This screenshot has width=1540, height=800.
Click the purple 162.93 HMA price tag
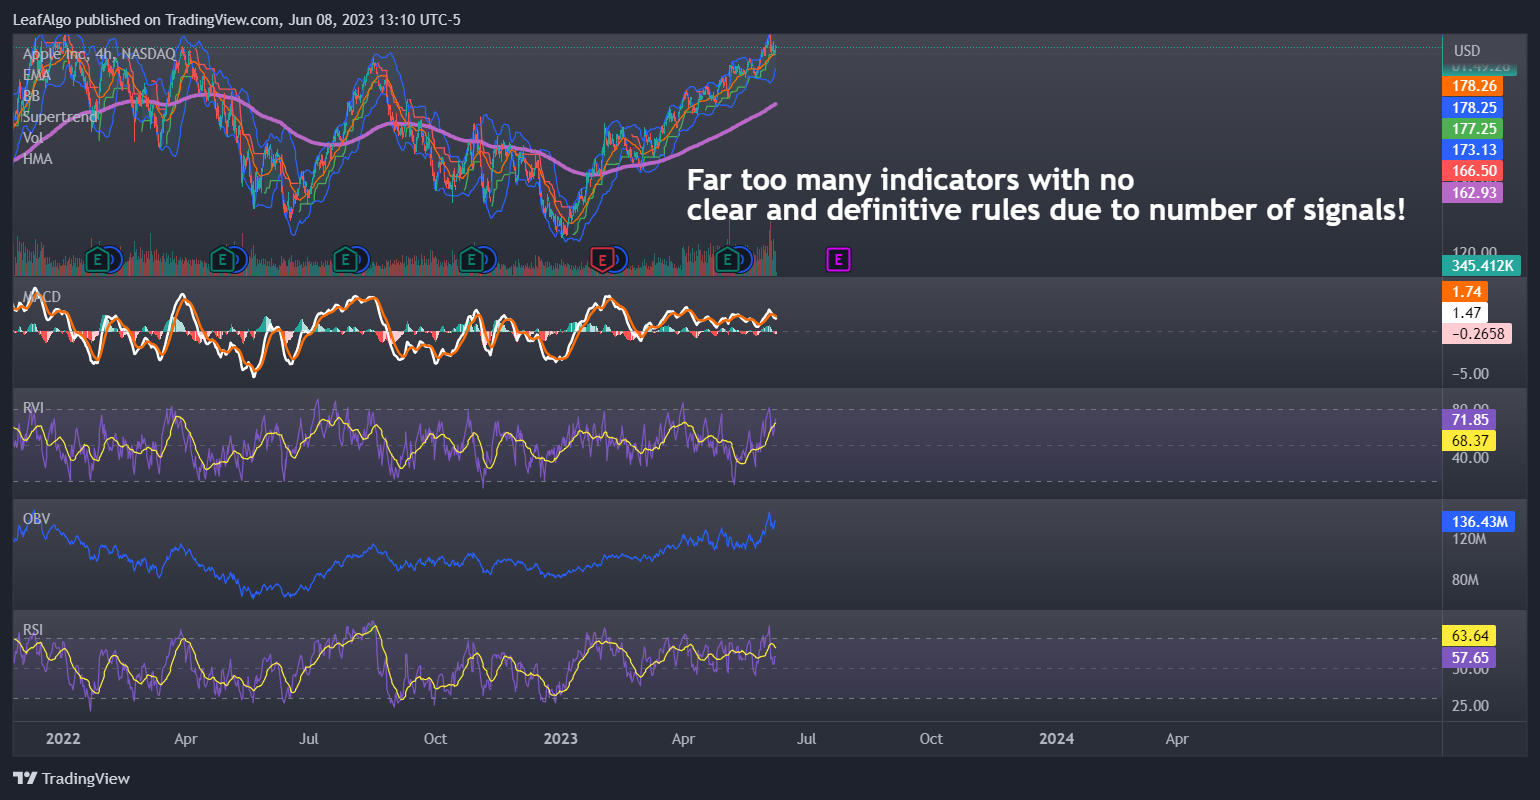[1472, 192]
